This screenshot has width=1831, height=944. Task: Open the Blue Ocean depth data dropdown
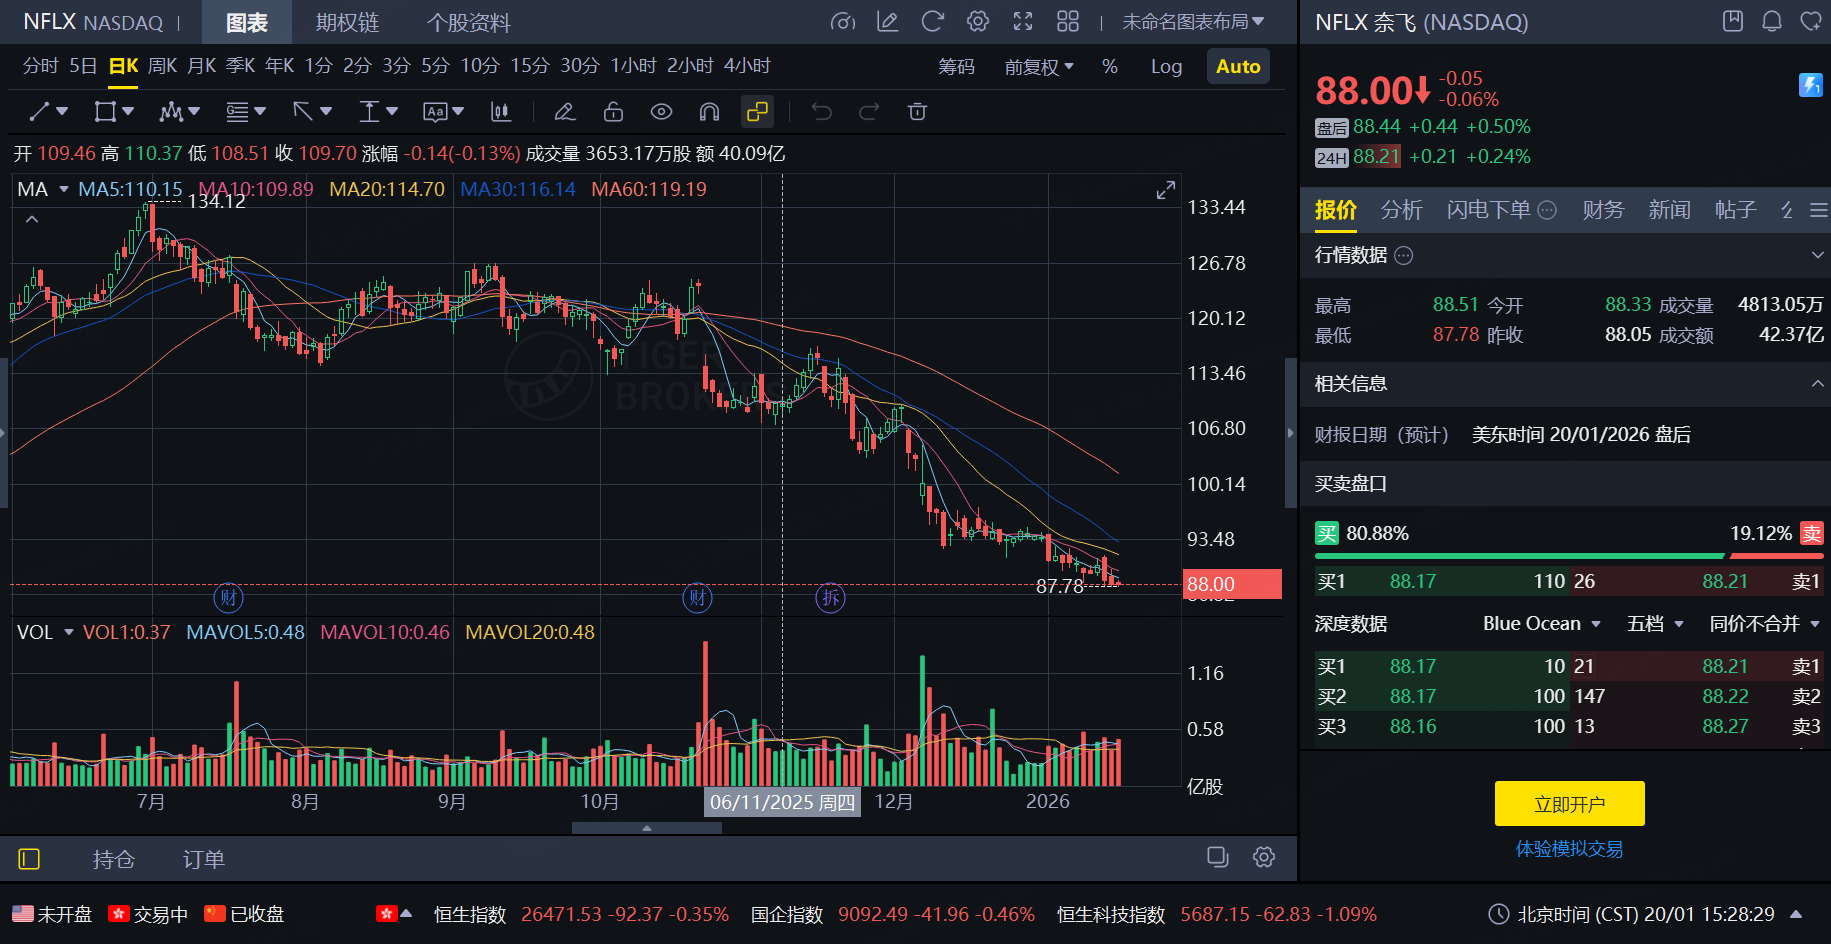point(1542,623)
